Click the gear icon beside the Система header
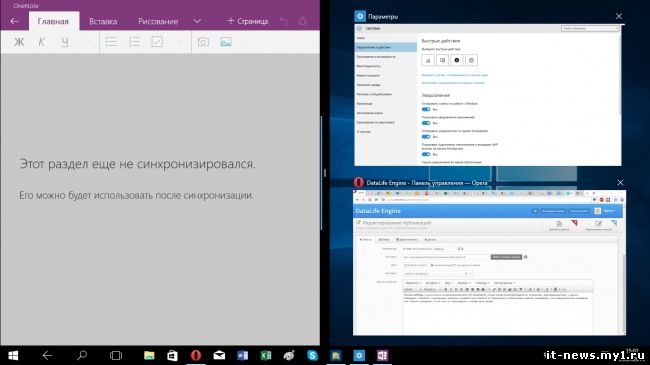 pyautogui.click(x=359, y=29)
